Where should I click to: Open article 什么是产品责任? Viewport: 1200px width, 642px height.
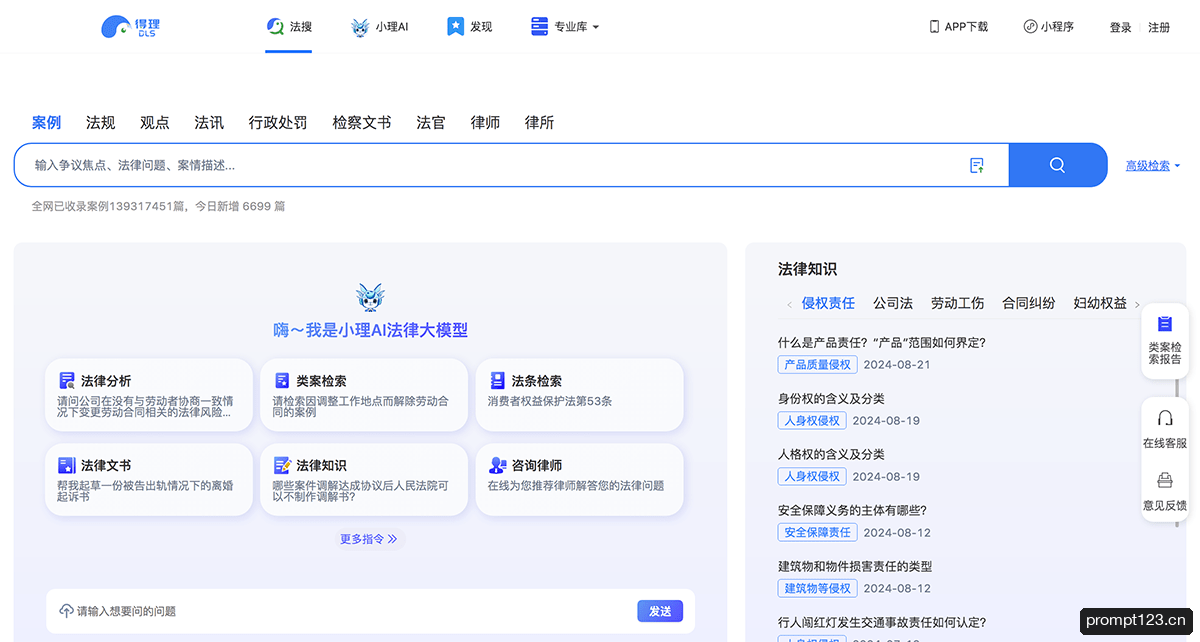pos(882,343)
